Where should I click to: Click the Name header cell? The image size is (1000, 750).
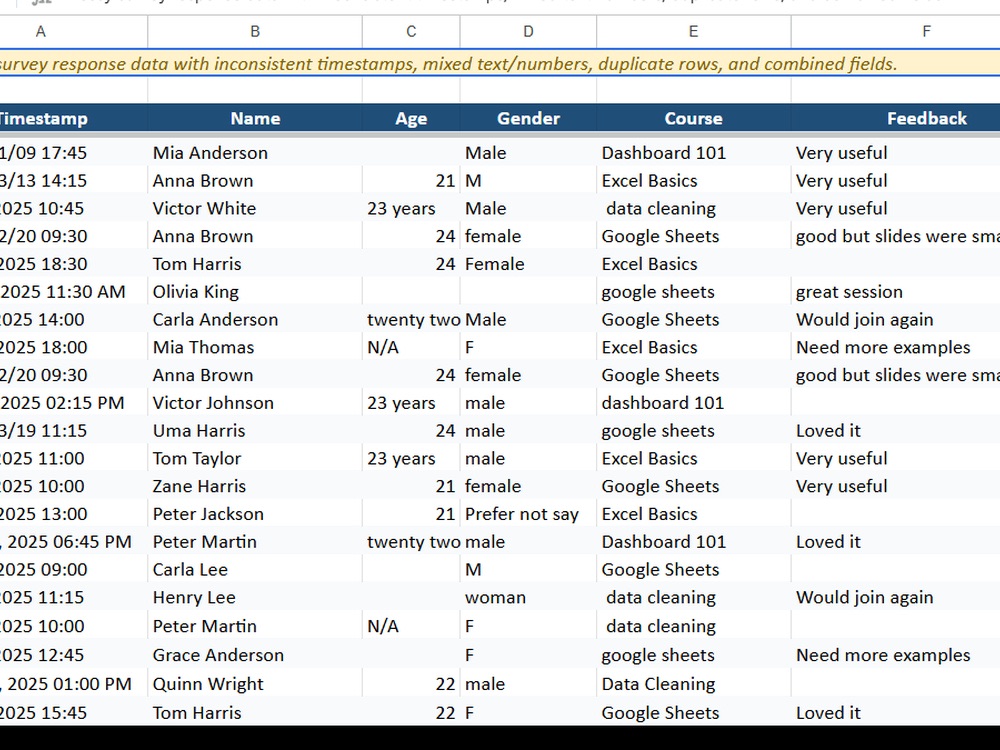(254, 118)
